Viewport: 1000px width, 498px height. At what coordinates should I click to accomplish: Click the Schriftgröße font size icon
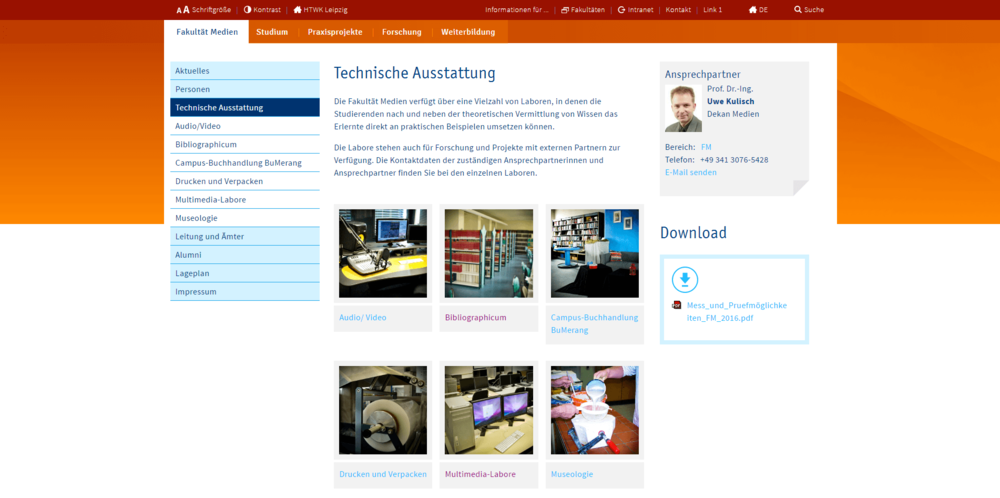183,10
